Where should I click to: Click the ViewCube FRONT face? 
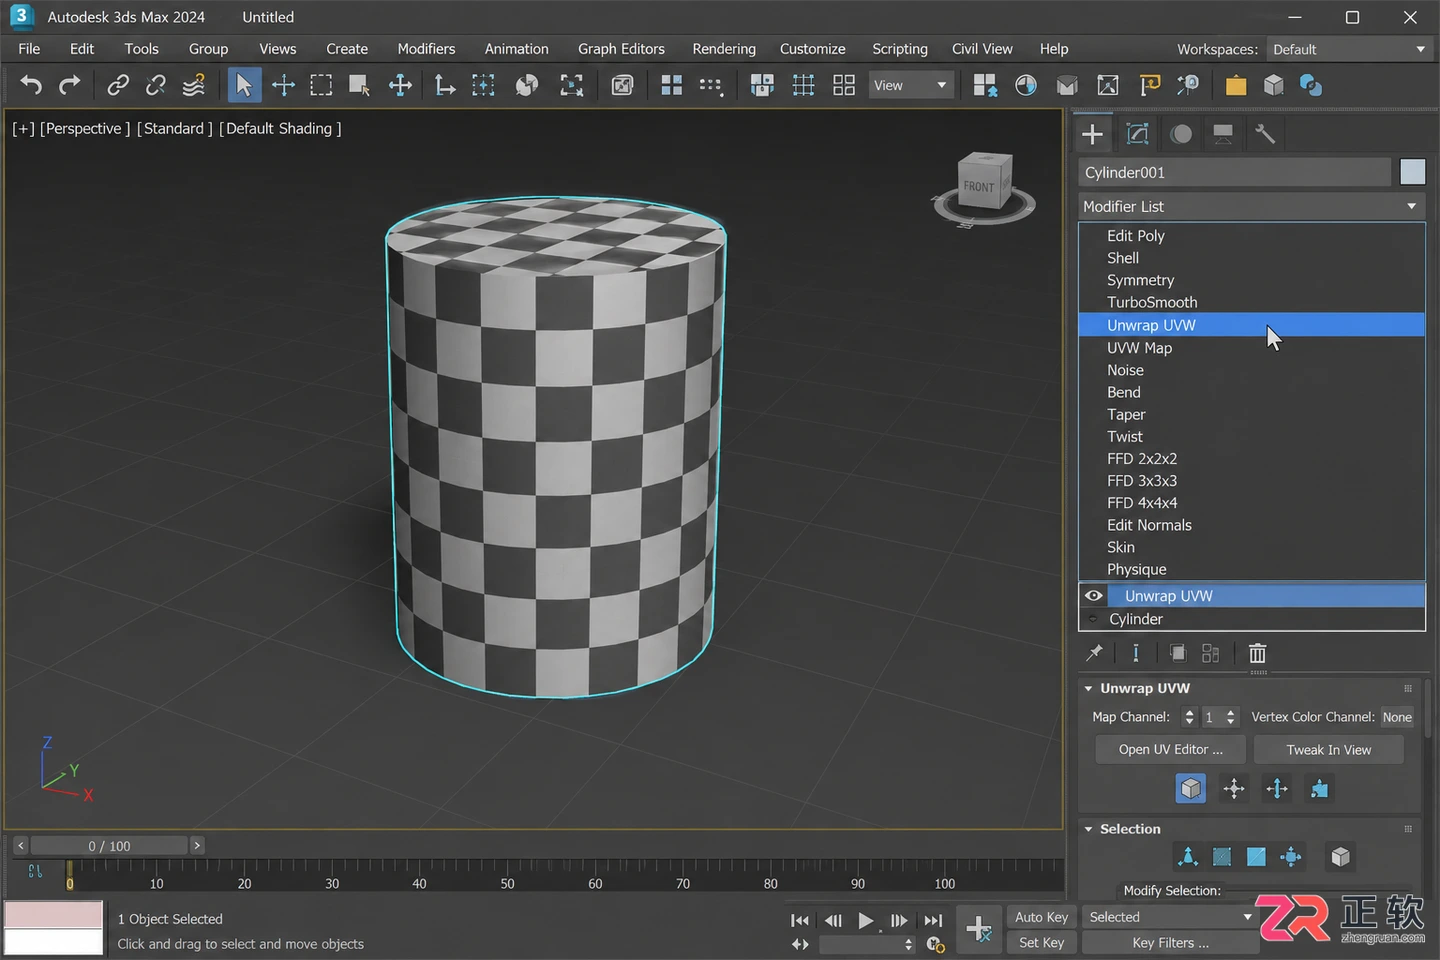pos(979,186)
